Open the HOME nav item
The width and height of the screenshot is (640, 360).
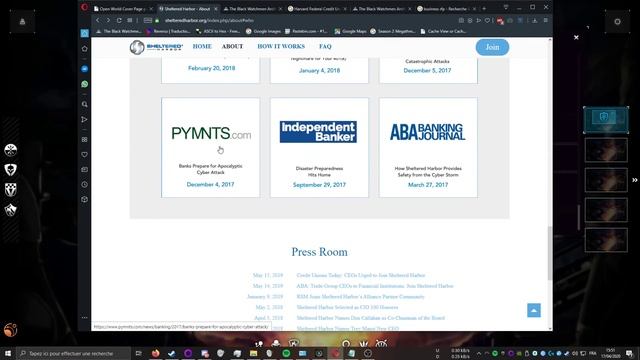(202, 47)
